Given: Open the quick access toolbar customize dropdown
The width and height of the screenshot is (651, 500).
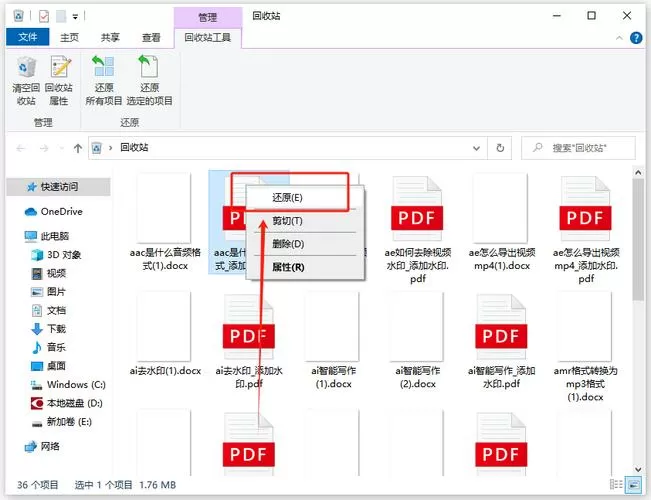Looking at the screenshot, I should (75, 17).
